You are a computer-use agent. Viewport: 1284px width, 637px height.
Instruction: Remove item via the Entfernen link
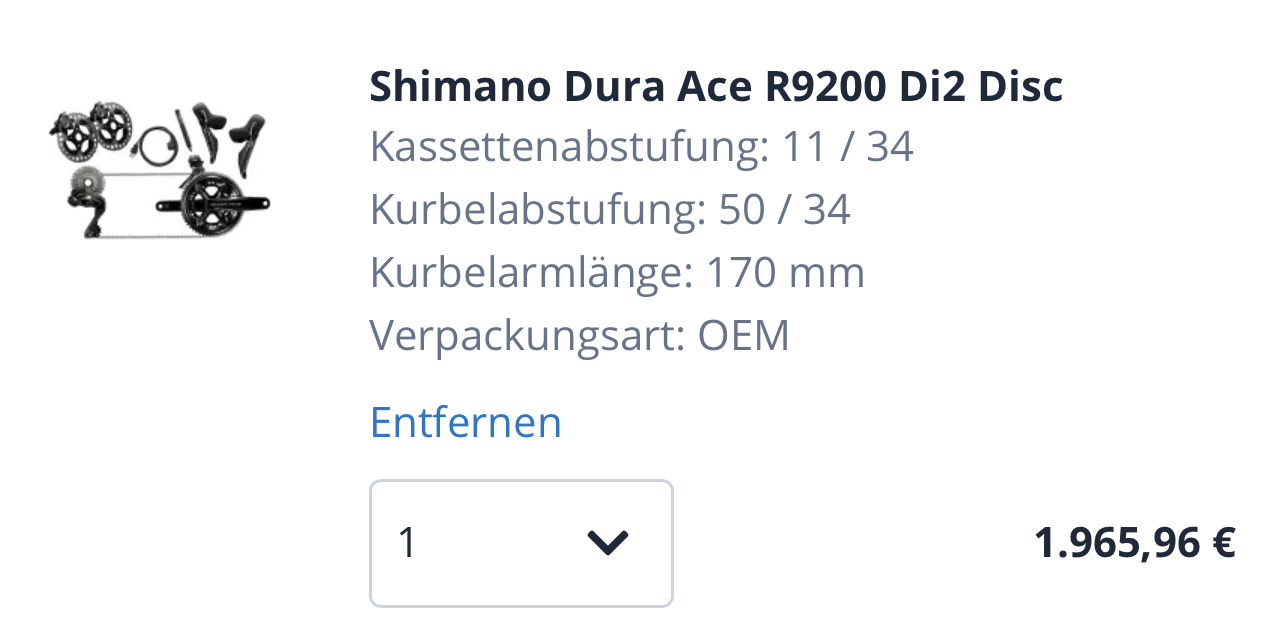click(465, 422)
